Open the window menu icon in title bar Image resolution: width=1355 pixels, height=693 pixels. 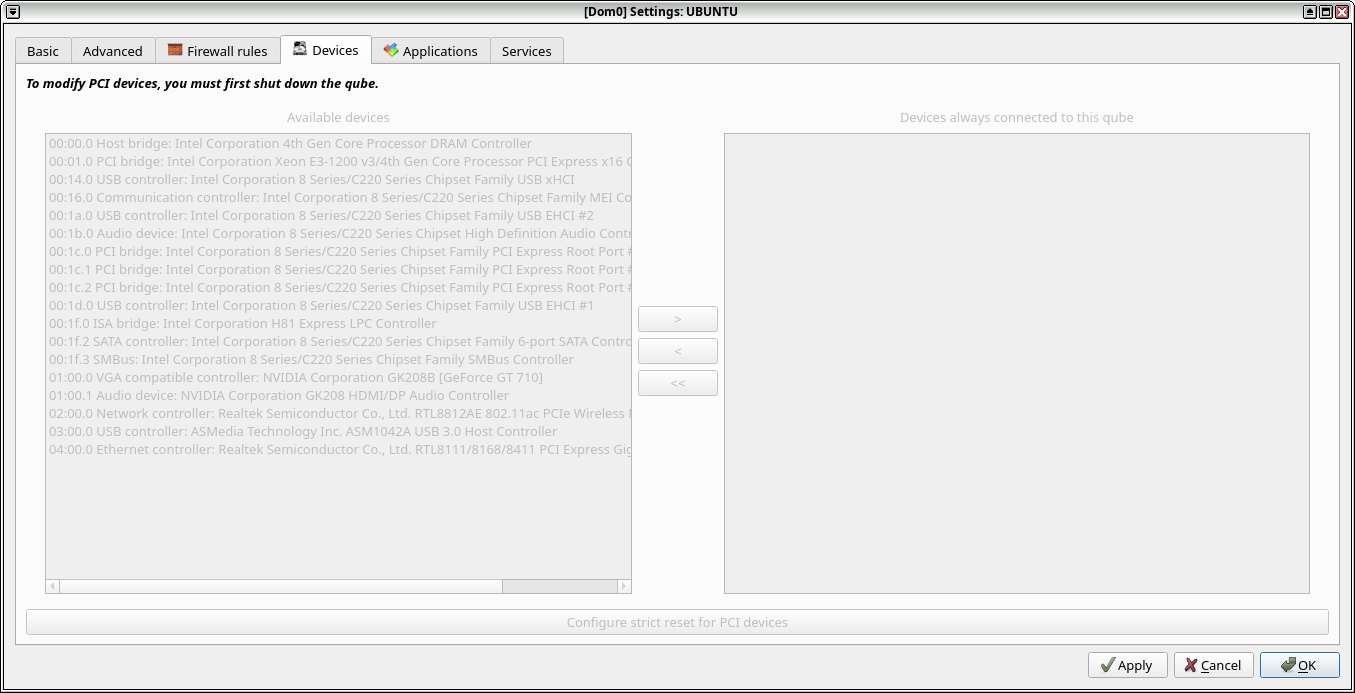13,12
